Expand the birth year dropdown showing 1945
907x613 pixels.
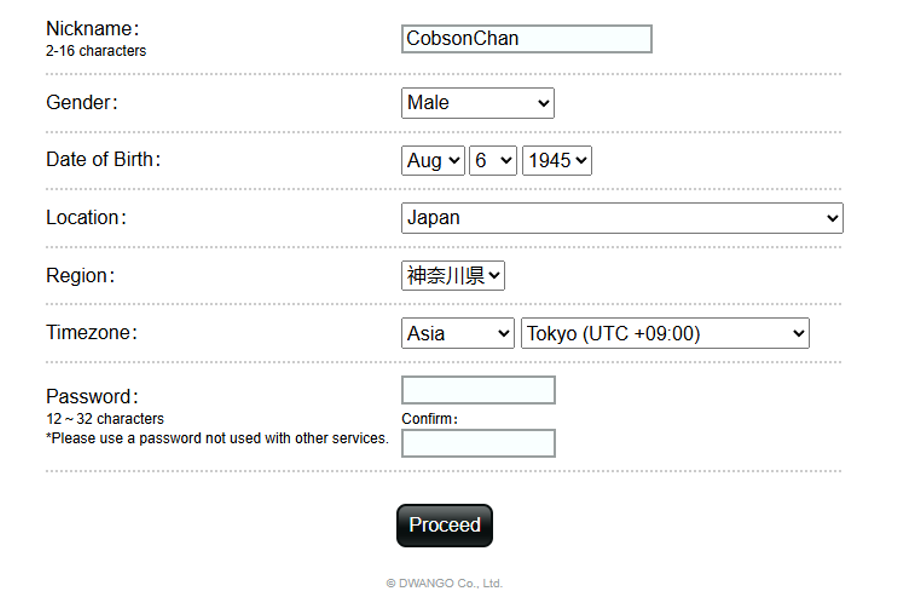pyautogui.click(x=557, y=160)
